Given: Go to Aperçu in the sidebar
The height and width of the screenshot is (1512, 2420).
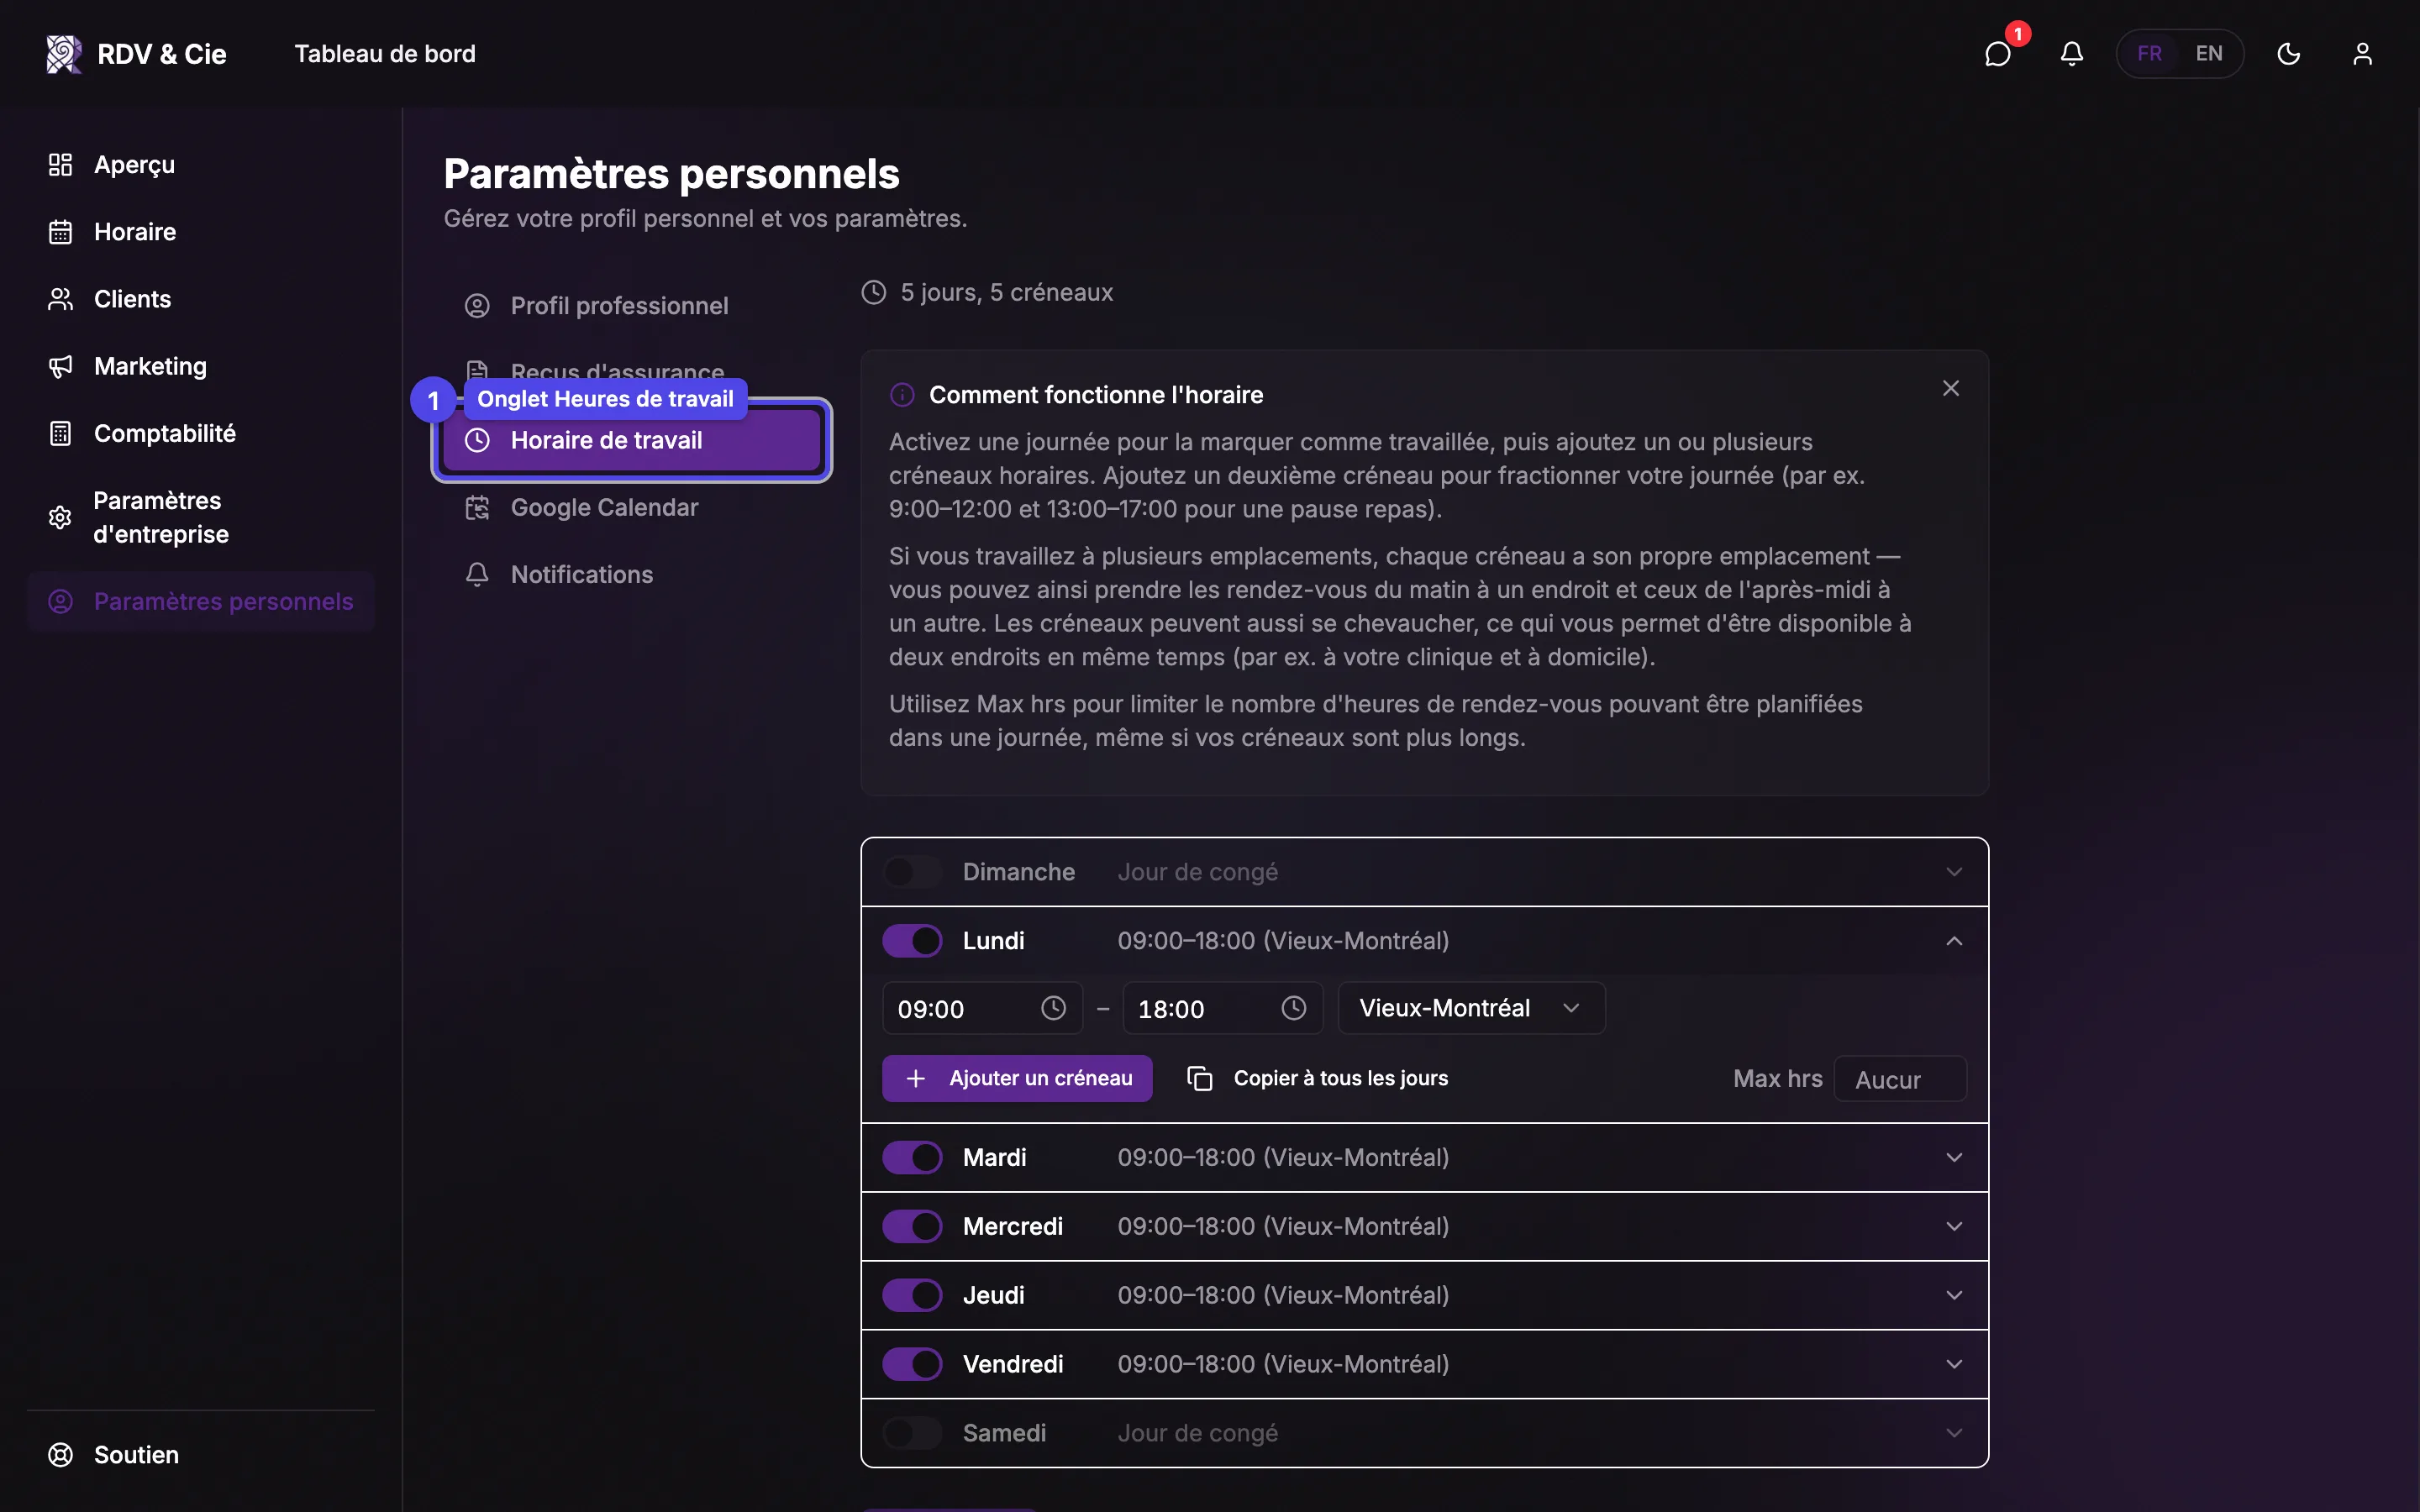Looking at the screenshot, I should [x=200, y=165].
